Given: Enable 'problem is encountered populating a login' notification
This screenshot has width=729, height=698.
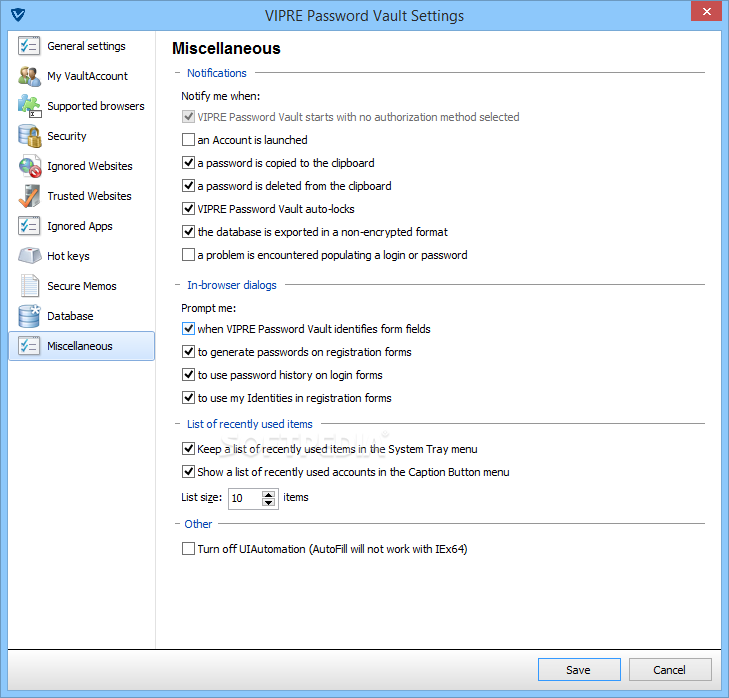Looking at the screenshot, I should [188, 255].
